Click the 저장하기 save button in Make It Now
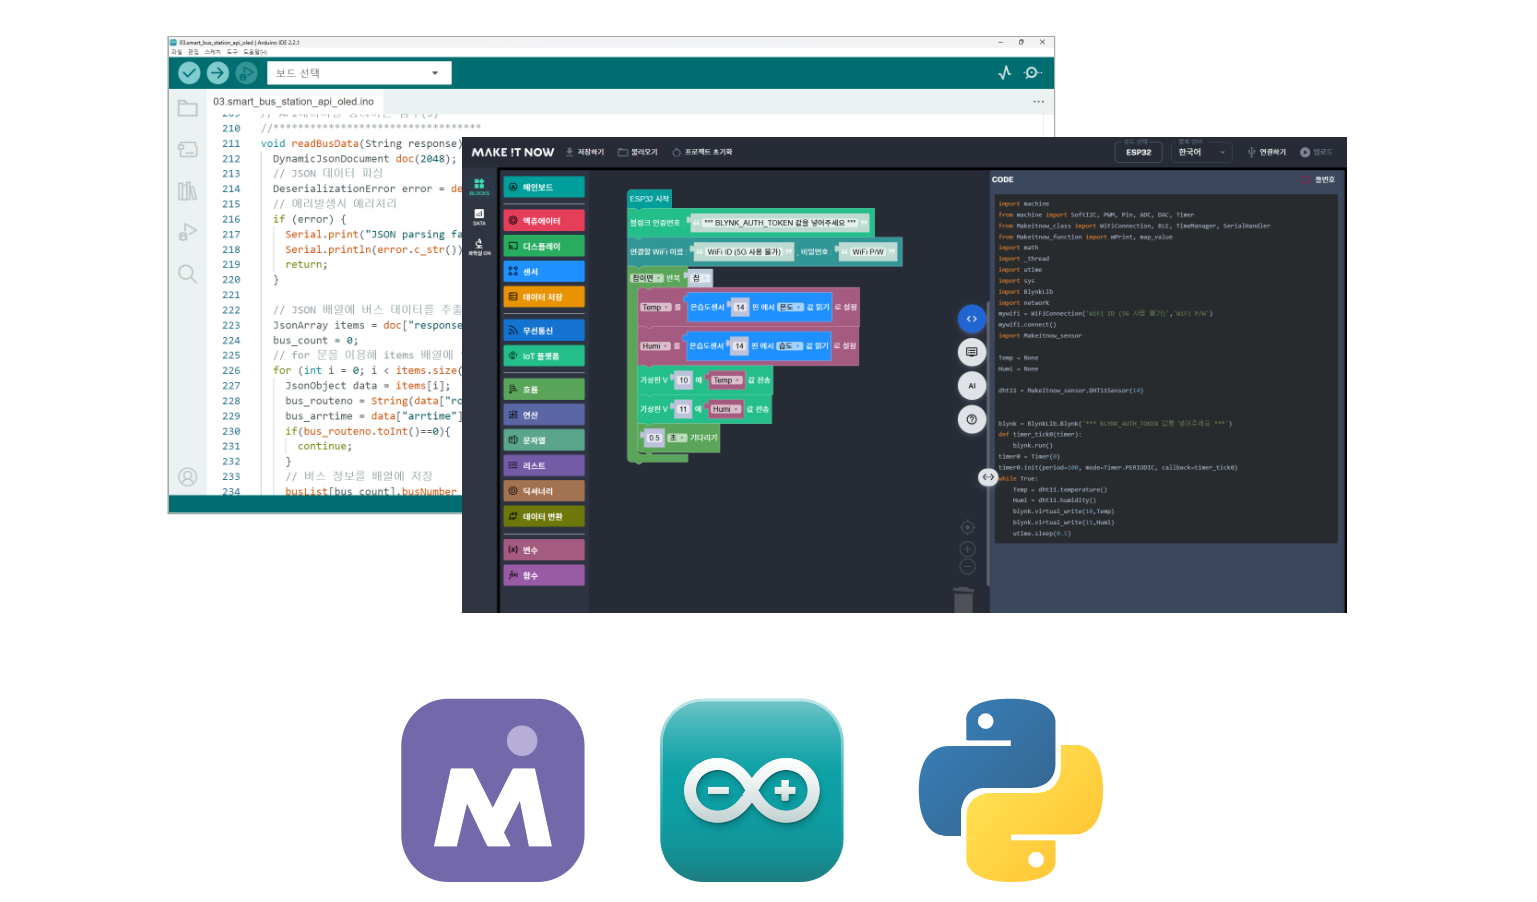Viewport: 1537px width, 902px height. pos(585,152)
